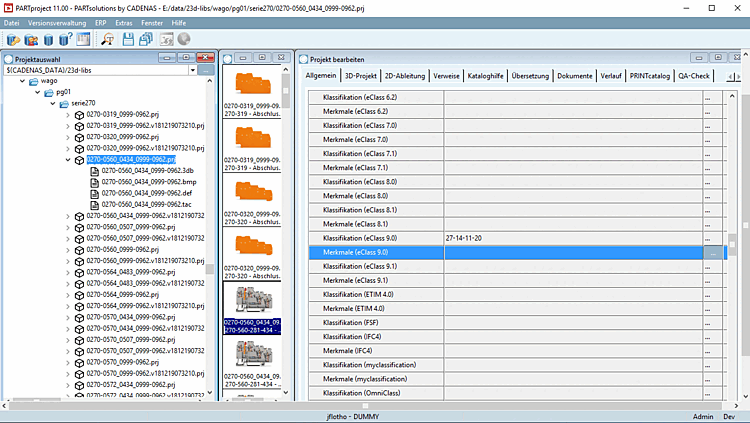750x423 pixels.
Task: Click the grey globe icon in toolbar
Action: coord(184,39)
